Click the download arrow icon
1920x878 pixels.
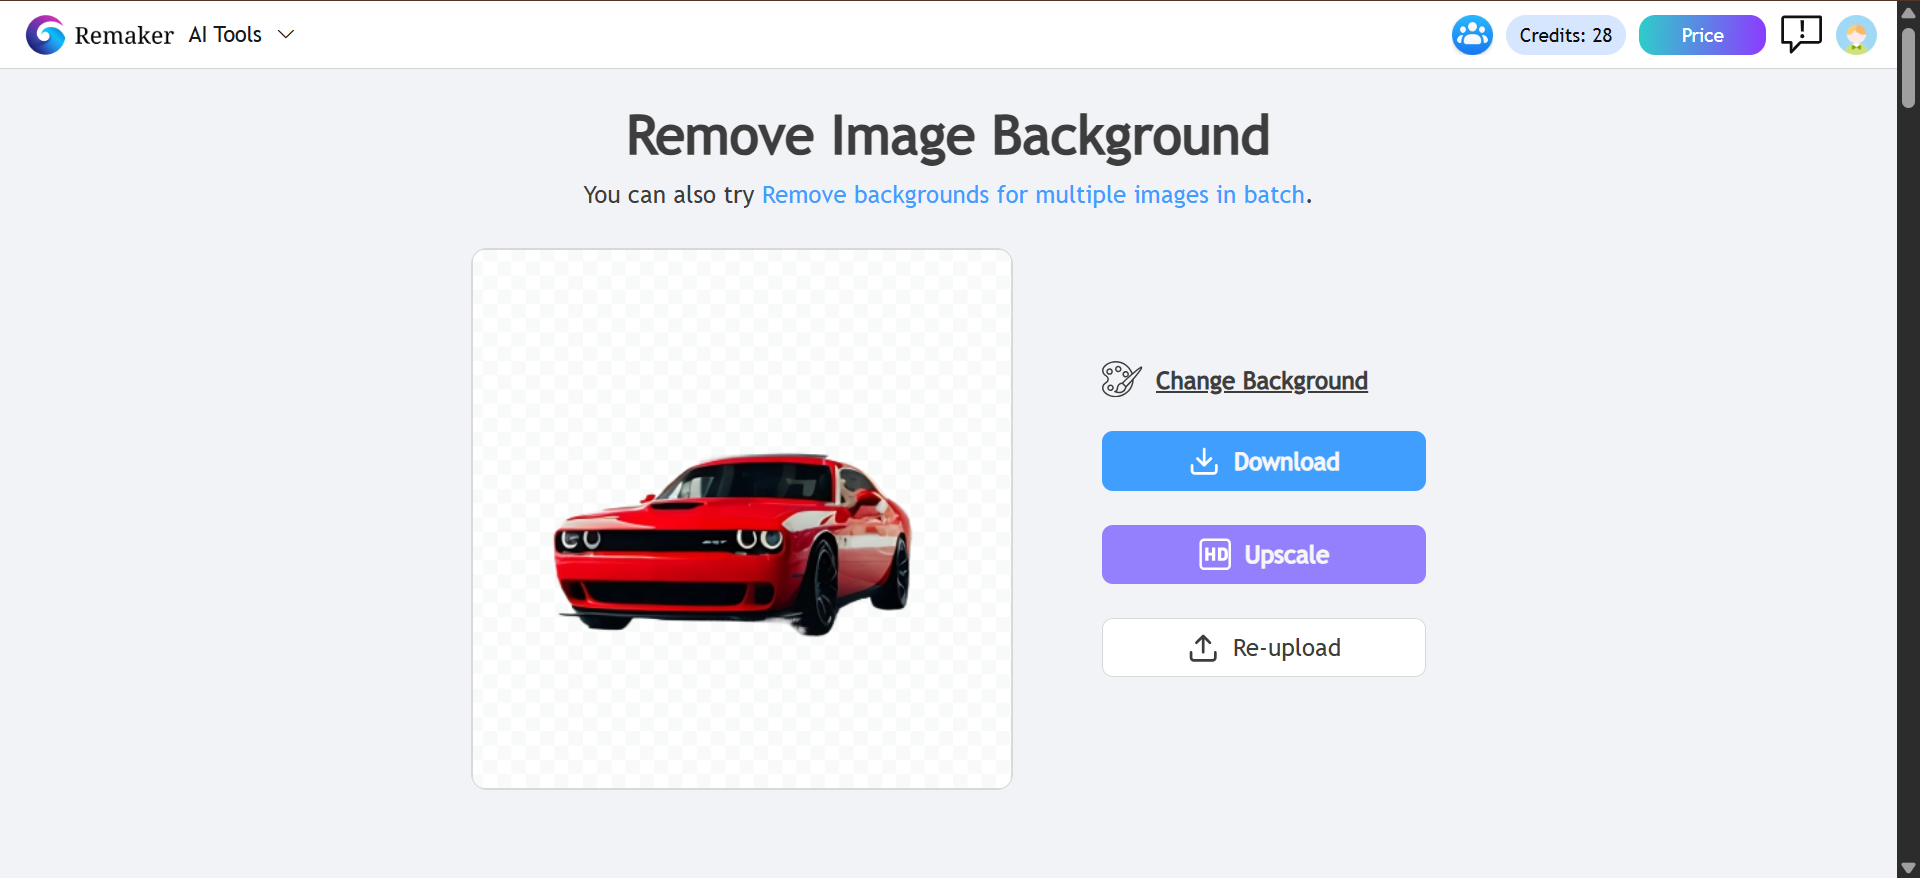pos(1204,461)
